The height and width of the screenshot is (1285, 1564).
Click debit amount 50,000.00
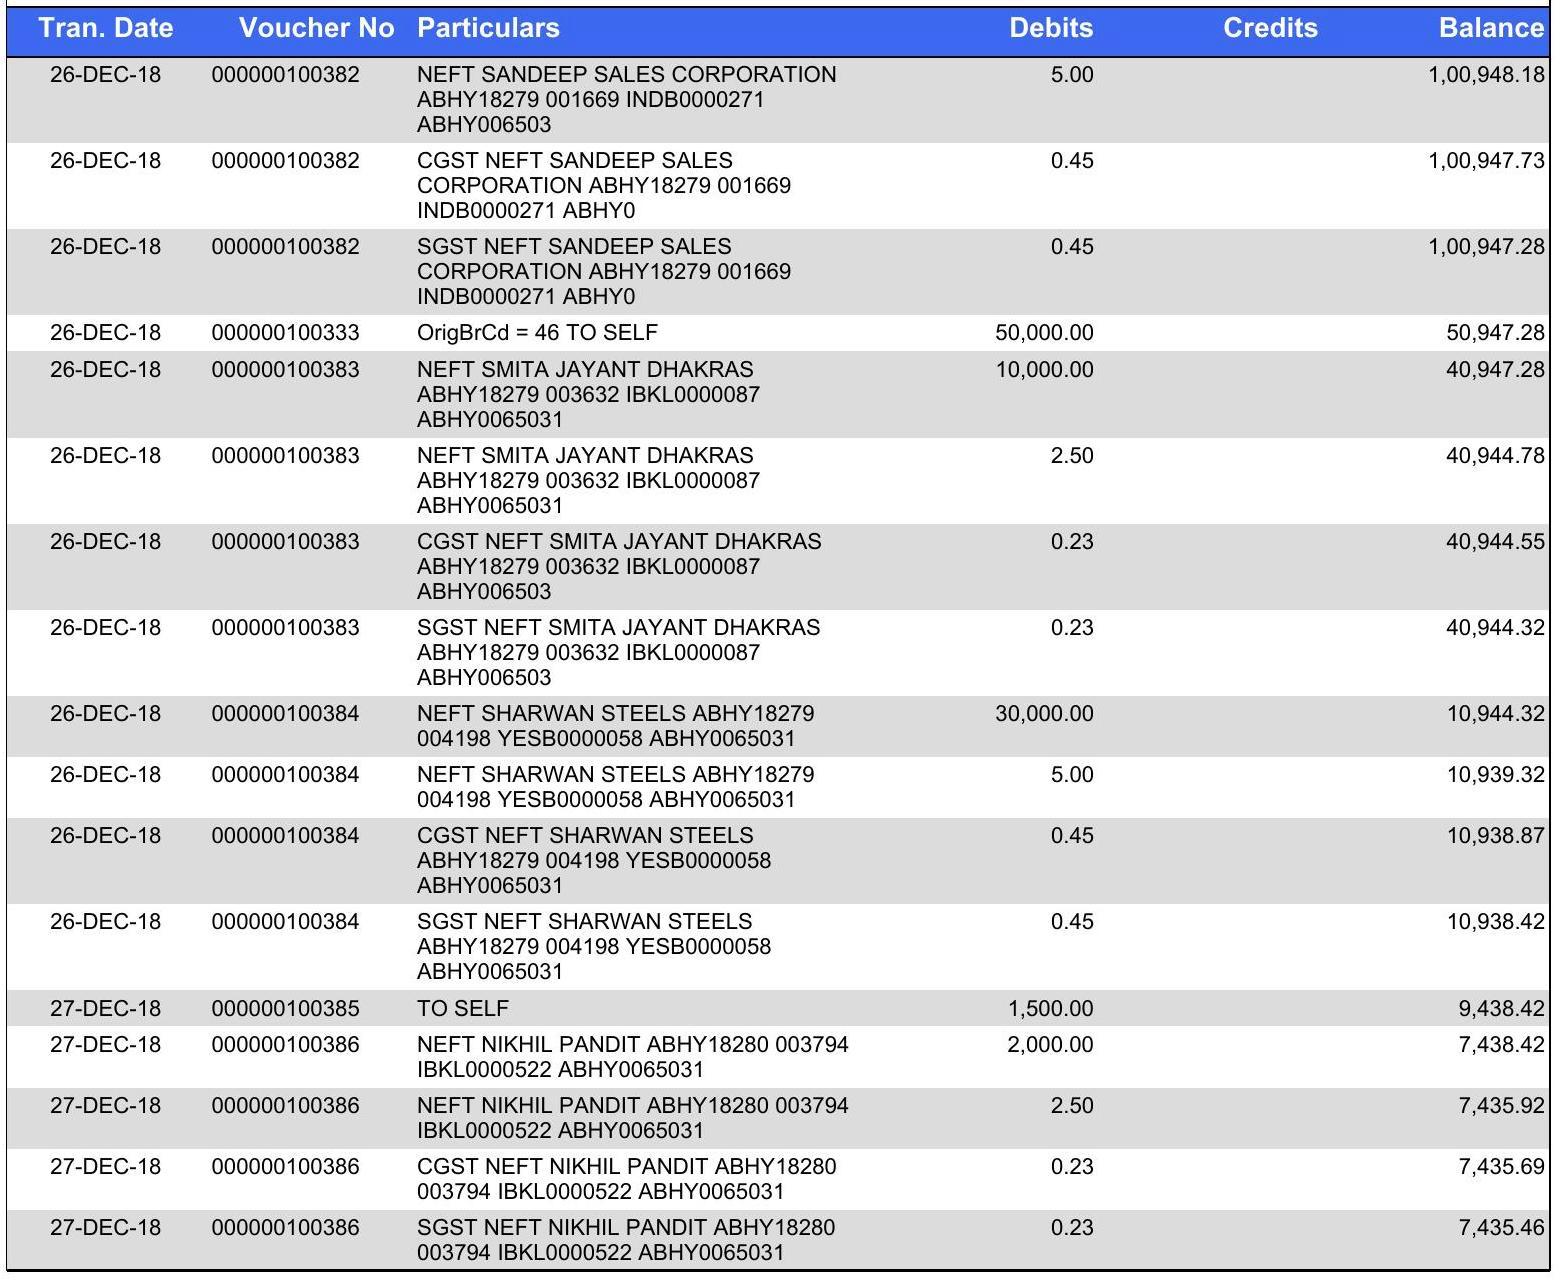tap(1044, 333)
